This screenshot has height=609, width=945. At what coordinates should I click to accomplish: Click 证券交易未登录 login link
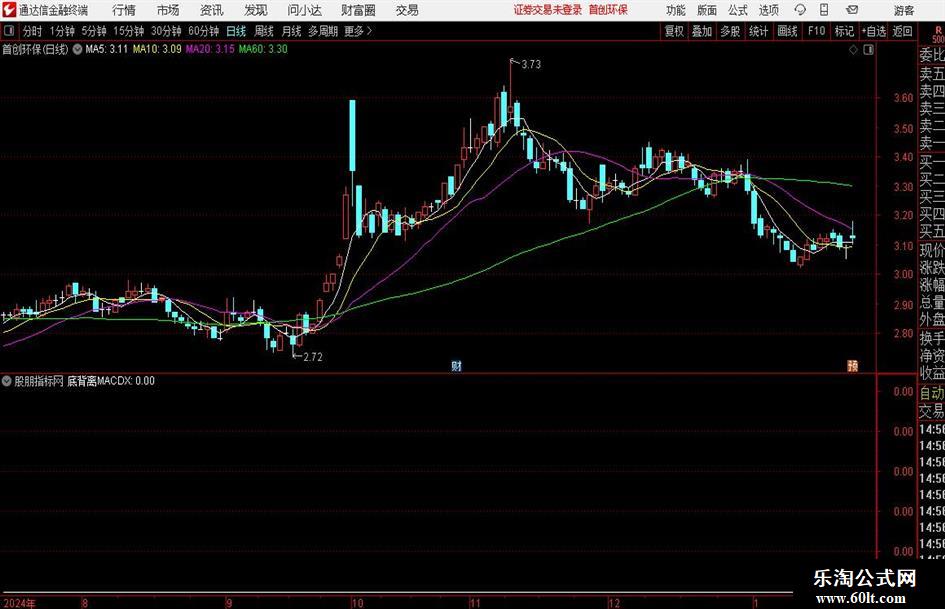[x=548, y=10]
